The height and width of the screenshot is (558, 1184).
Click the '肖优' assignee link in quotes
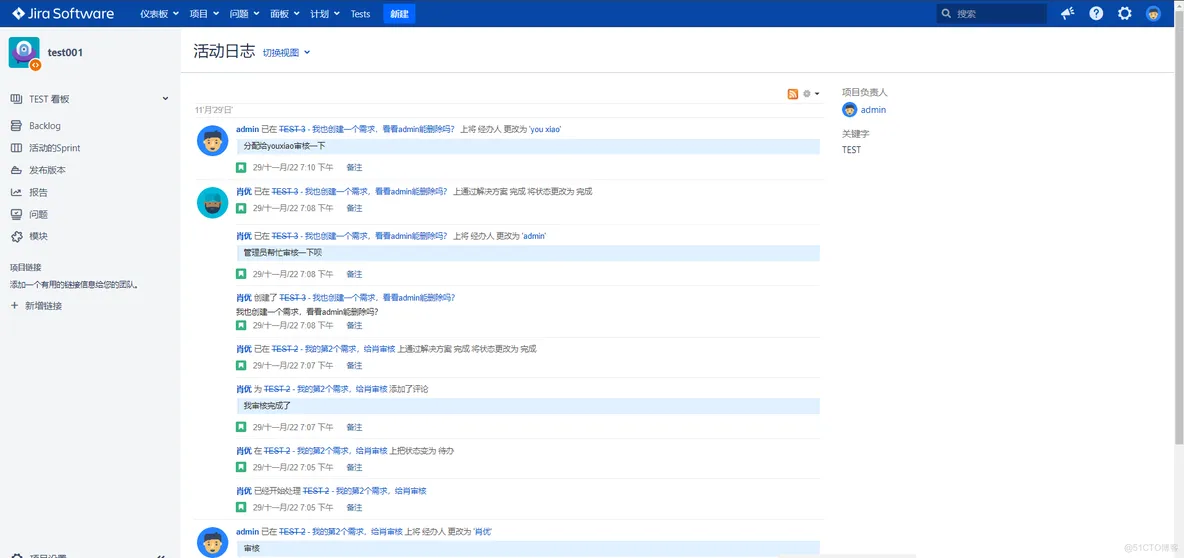(483, 532)
